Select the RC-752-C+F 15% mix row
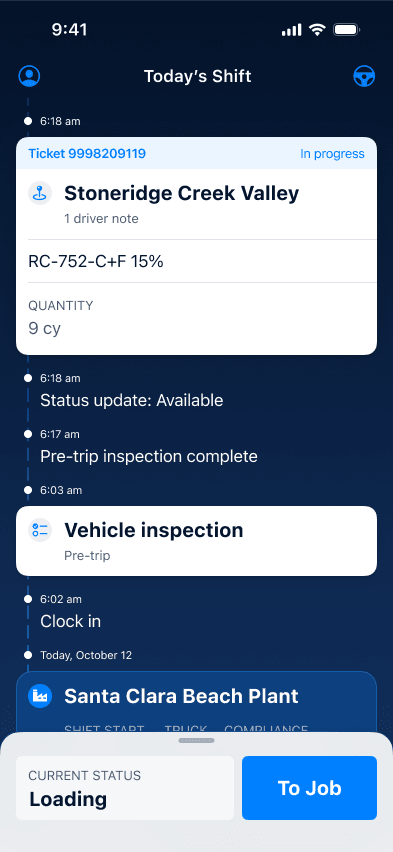Image resolution: width=393 pixels, height=852 pixels. (196, 261)
